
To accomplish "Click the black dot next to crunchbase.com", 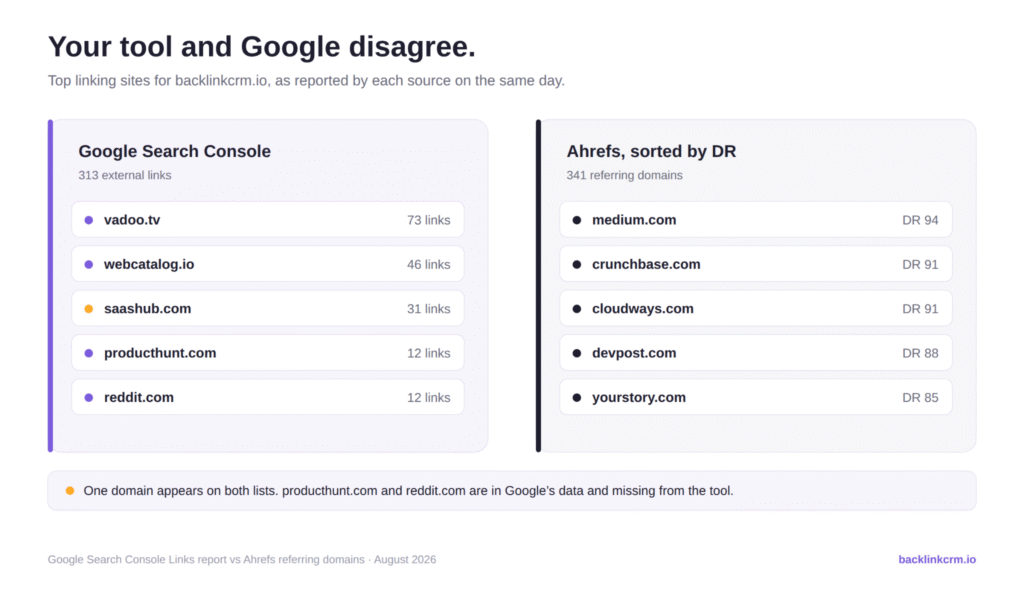I will [577, 264].
